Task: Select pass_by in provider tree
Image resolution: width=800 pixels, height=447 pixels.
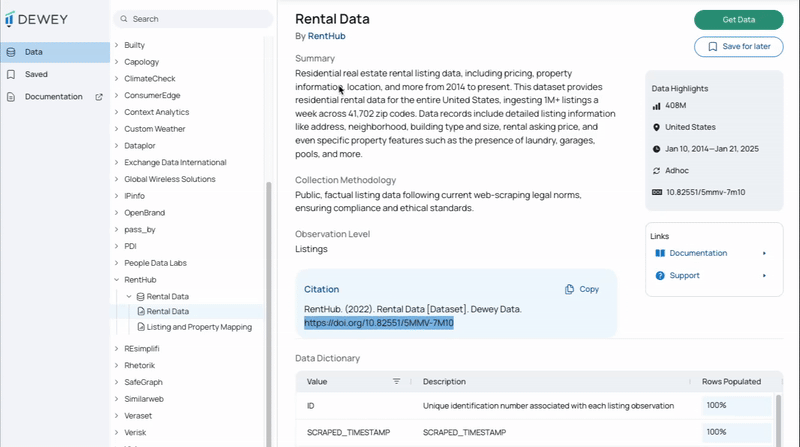Action: 140,230
